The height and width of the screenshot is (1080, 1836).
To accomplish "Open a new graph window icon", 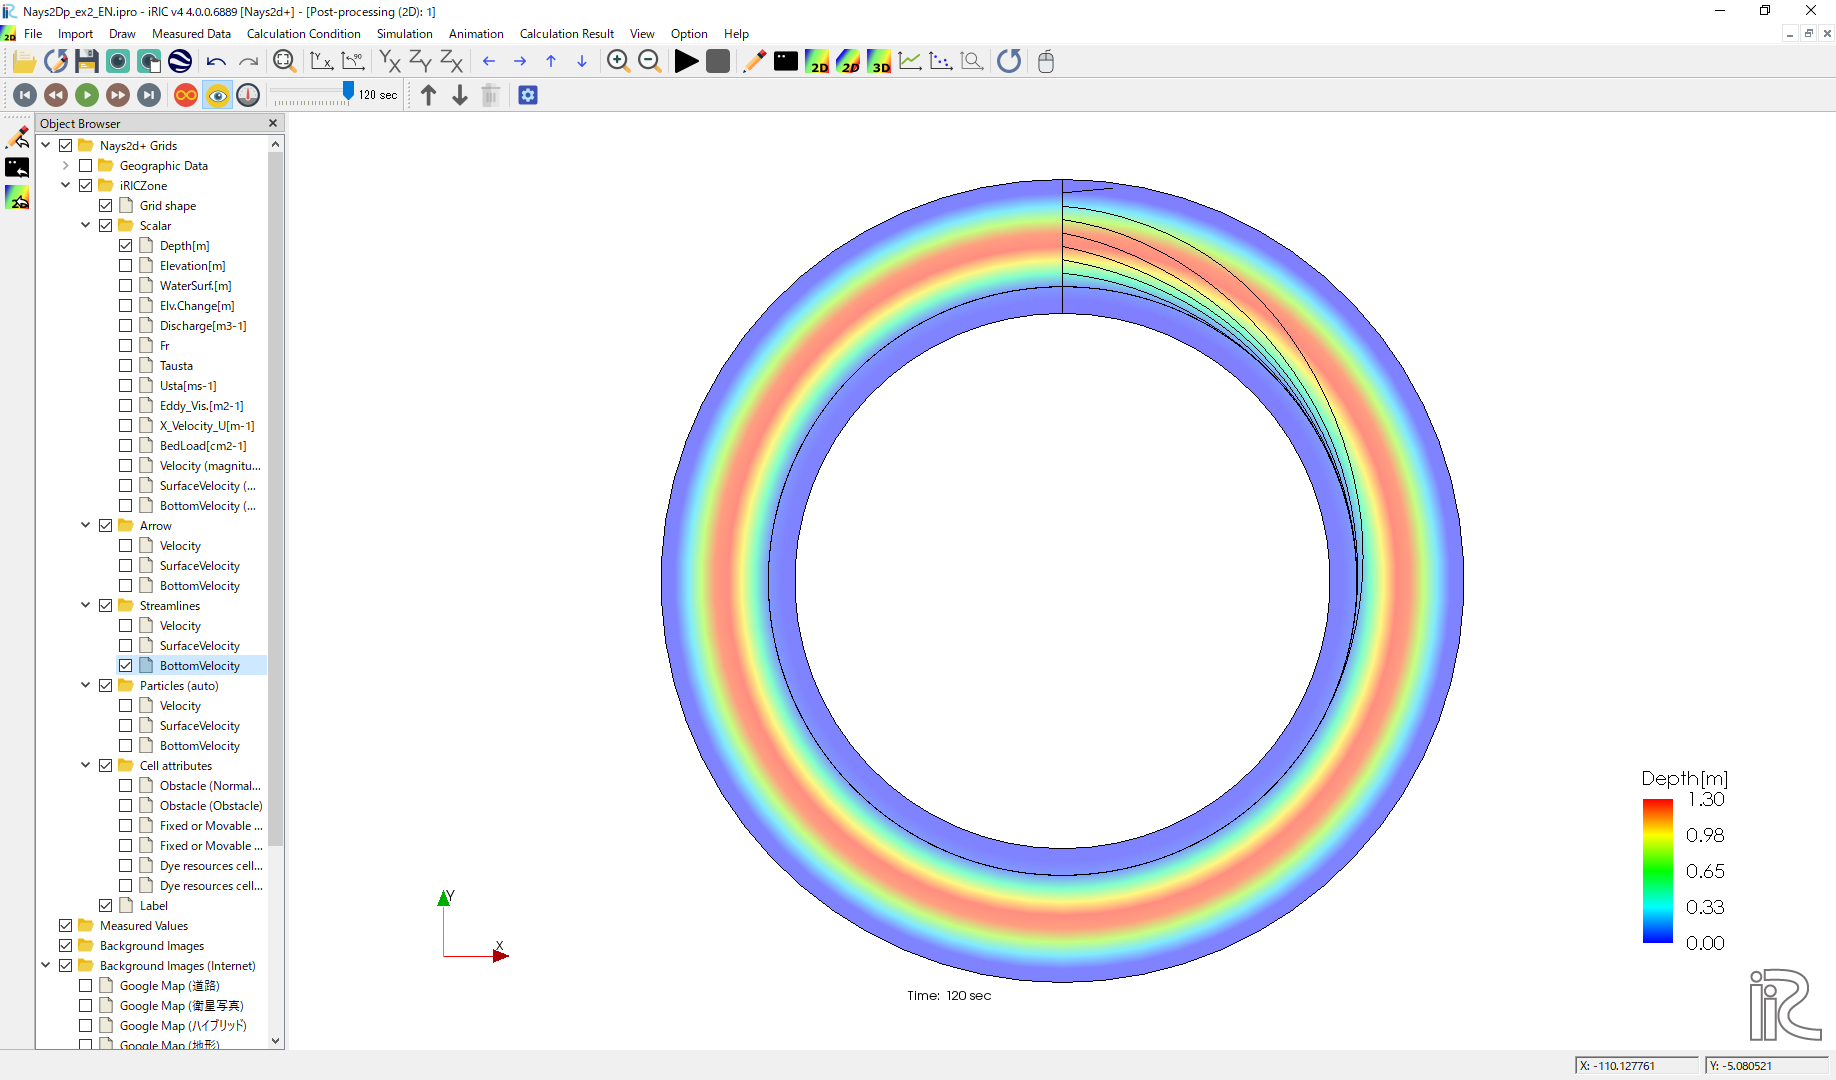I will [910, 62].
